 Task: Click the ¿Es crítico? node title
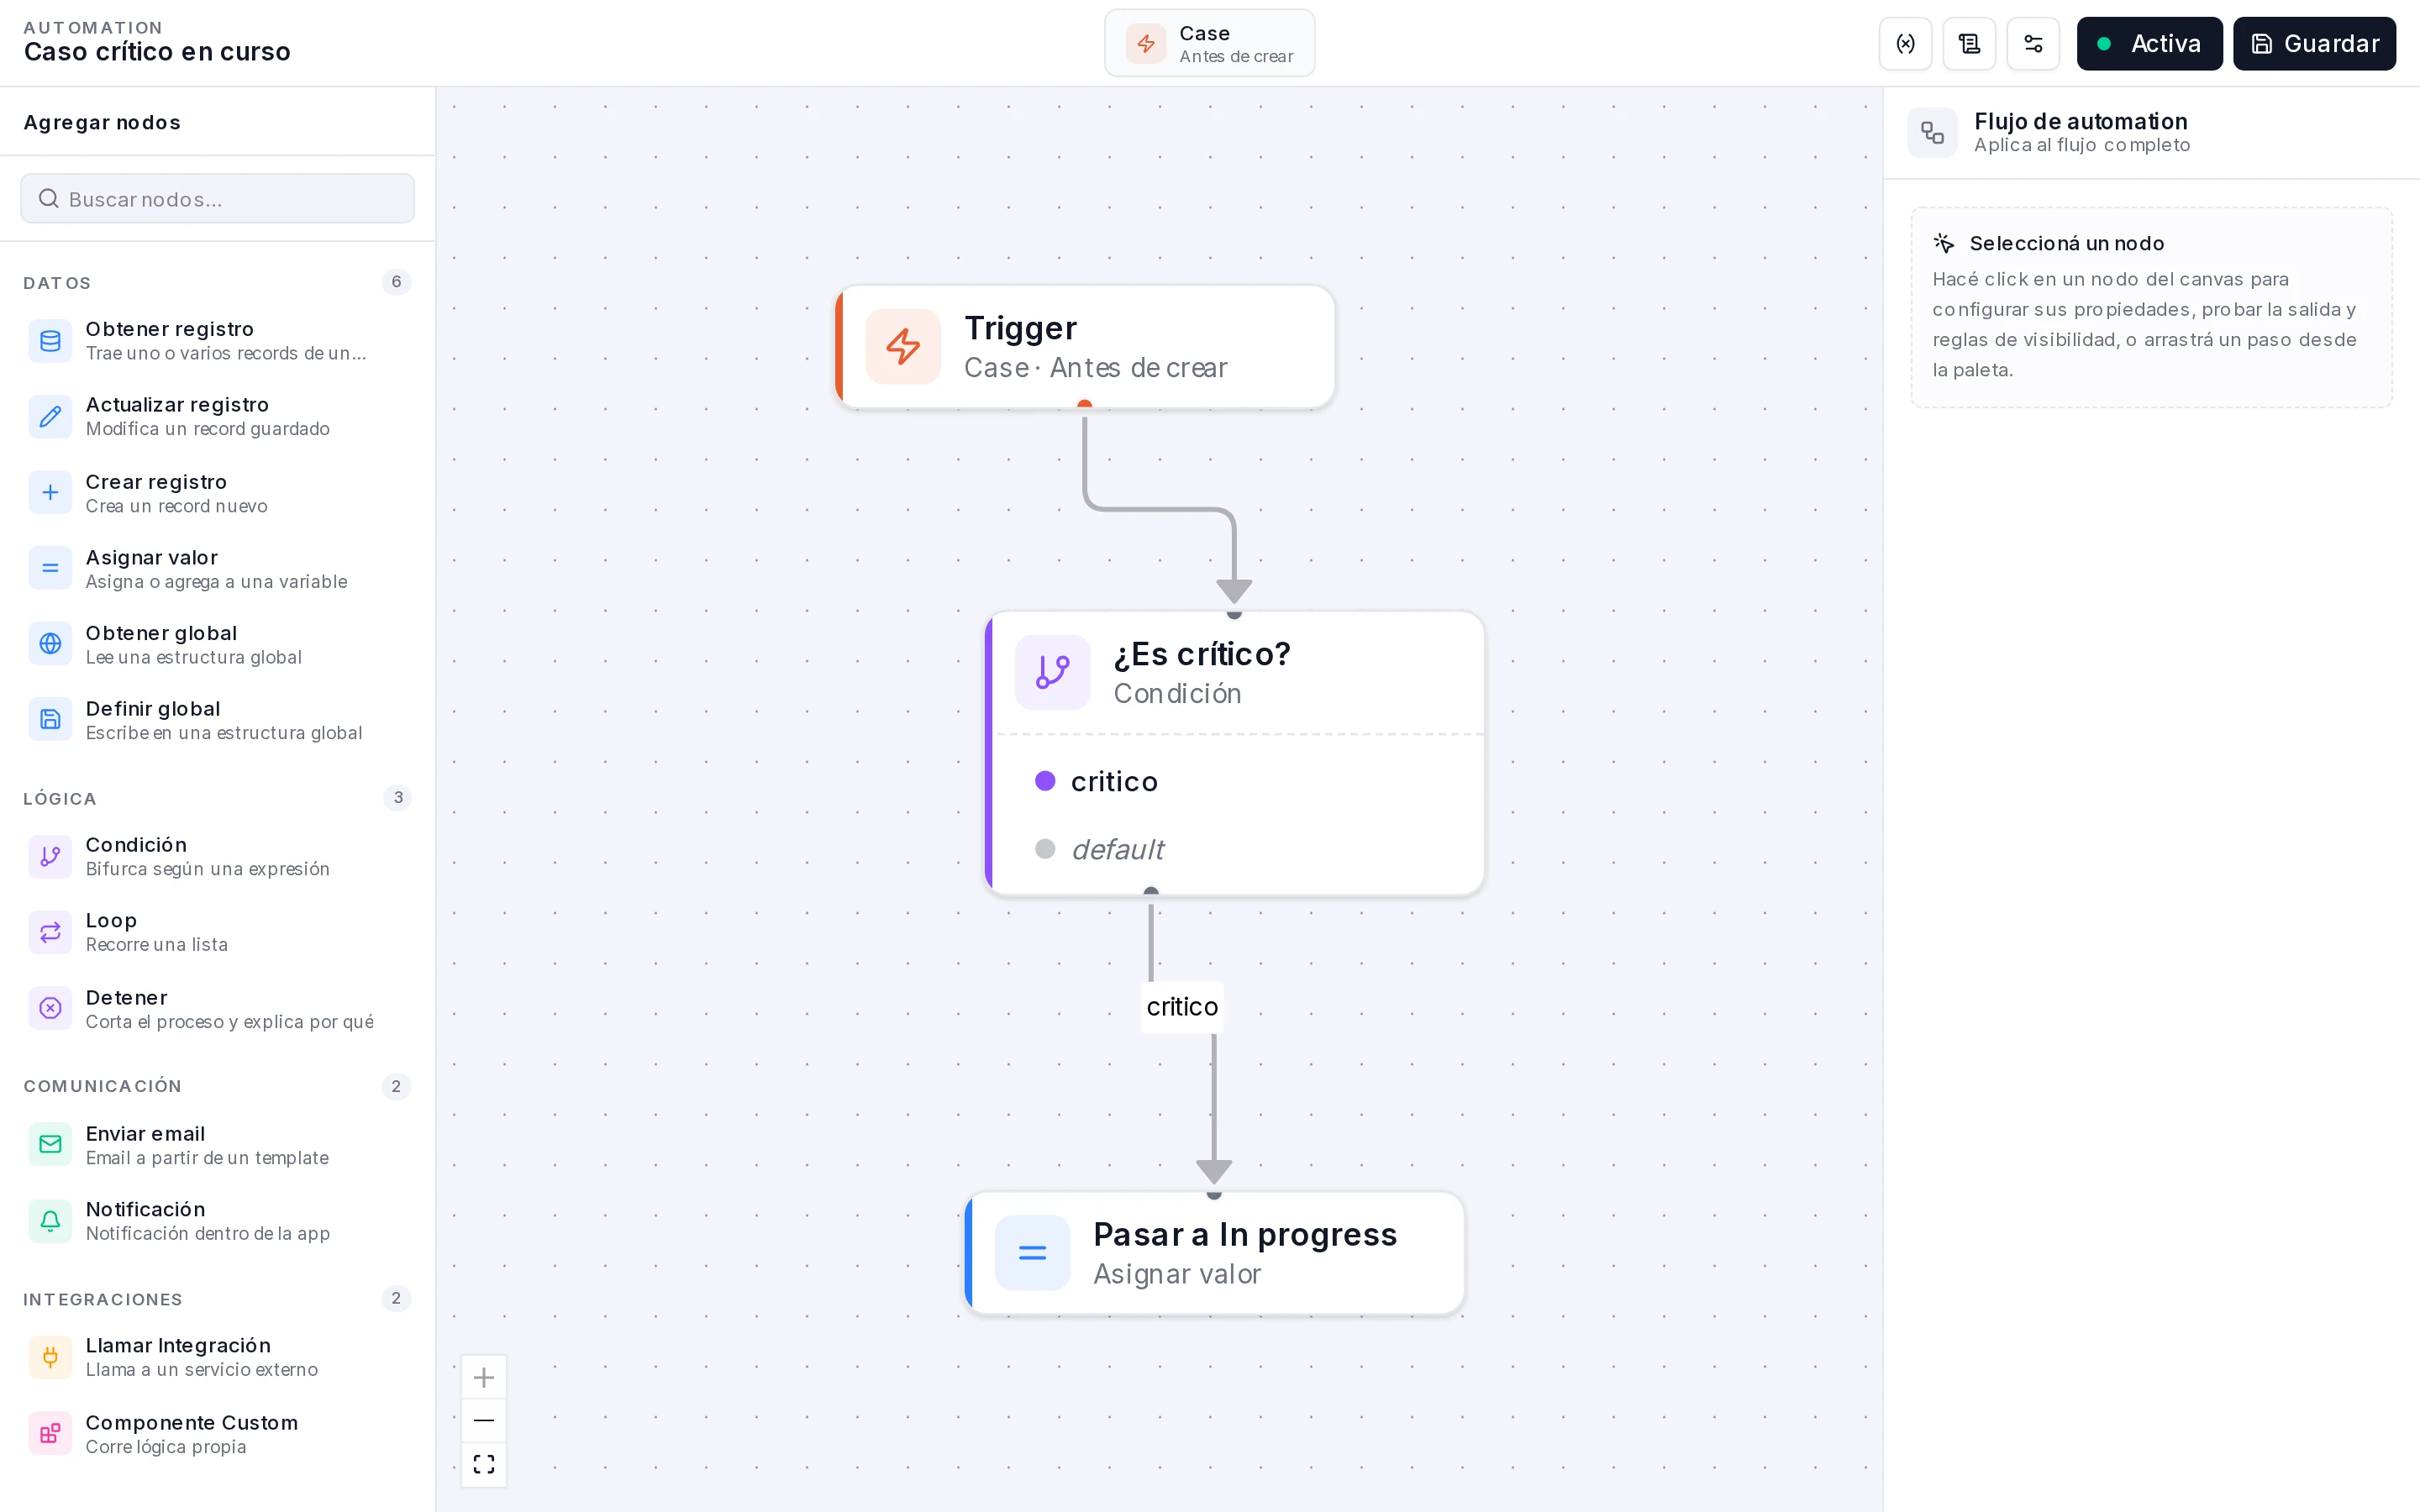pos(1202,654)
